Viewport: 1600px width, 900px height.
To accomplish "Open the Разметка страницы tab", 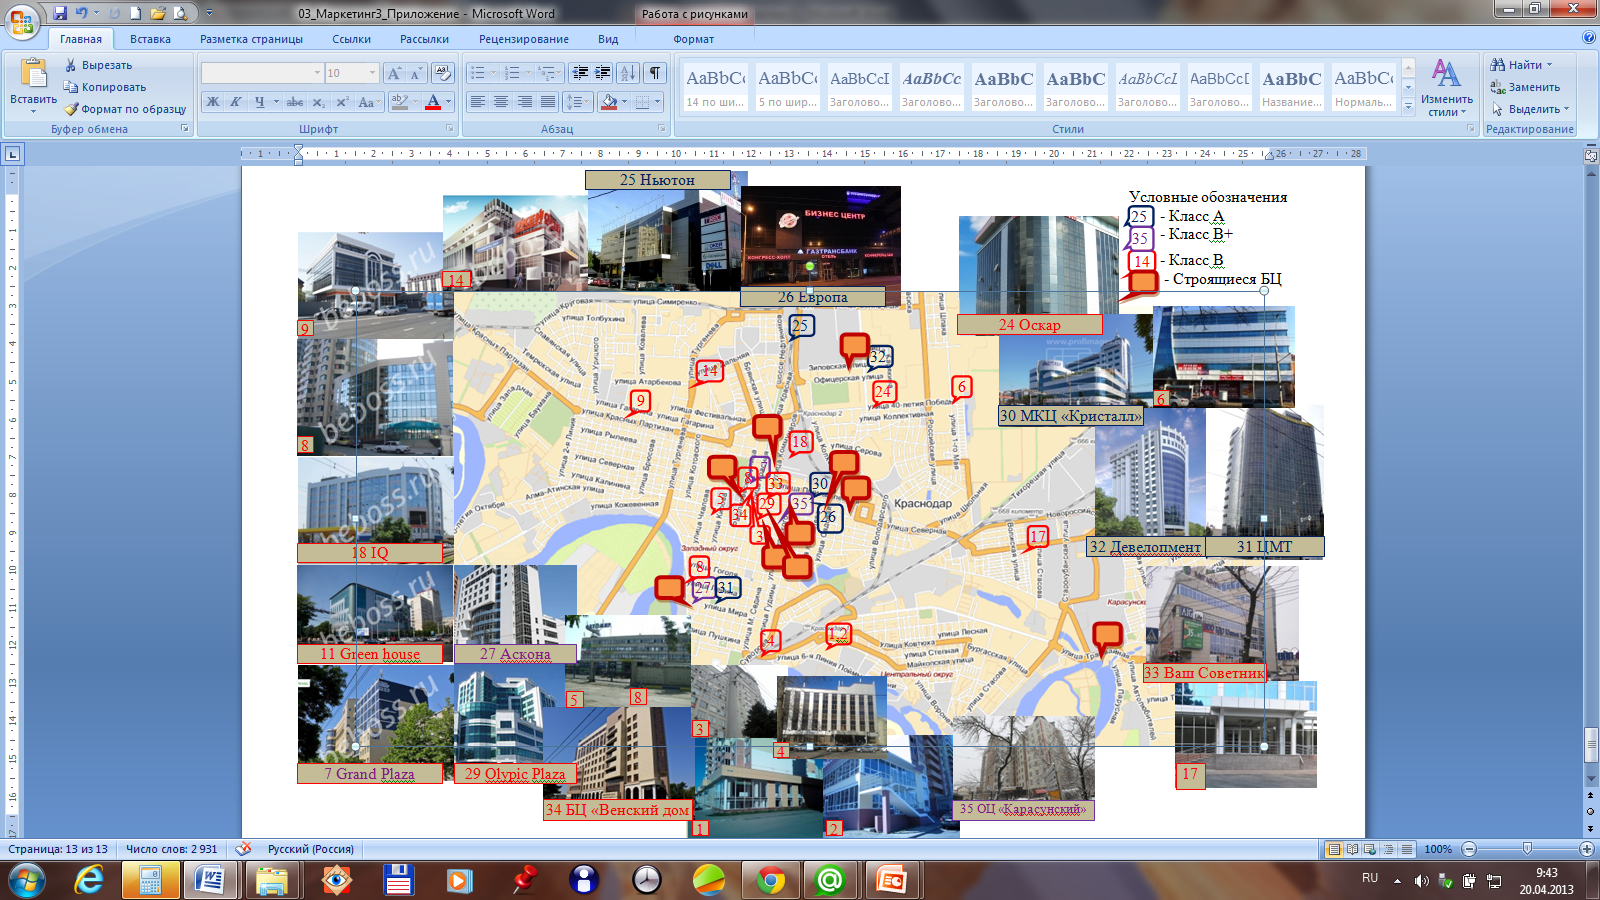I will pos(251,39).
